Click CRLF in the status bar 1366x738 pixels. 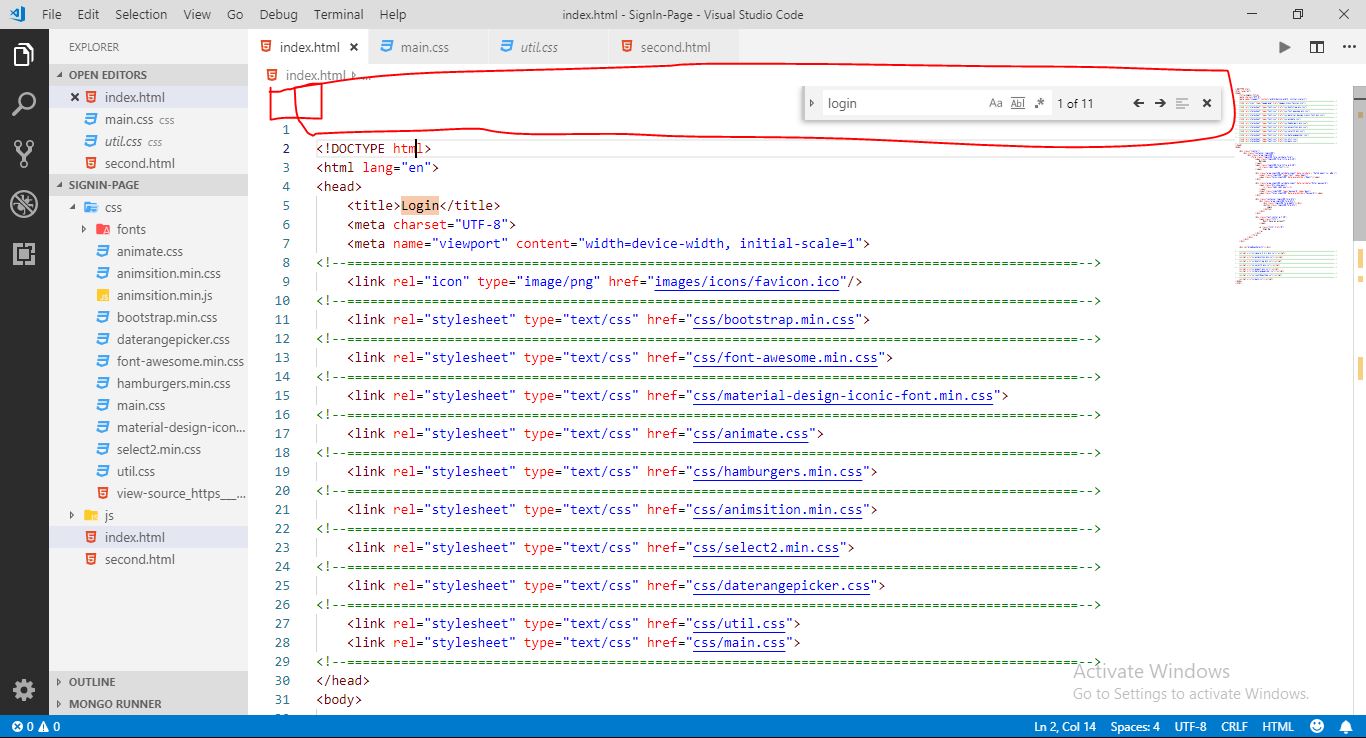[x=1234, y=726]
